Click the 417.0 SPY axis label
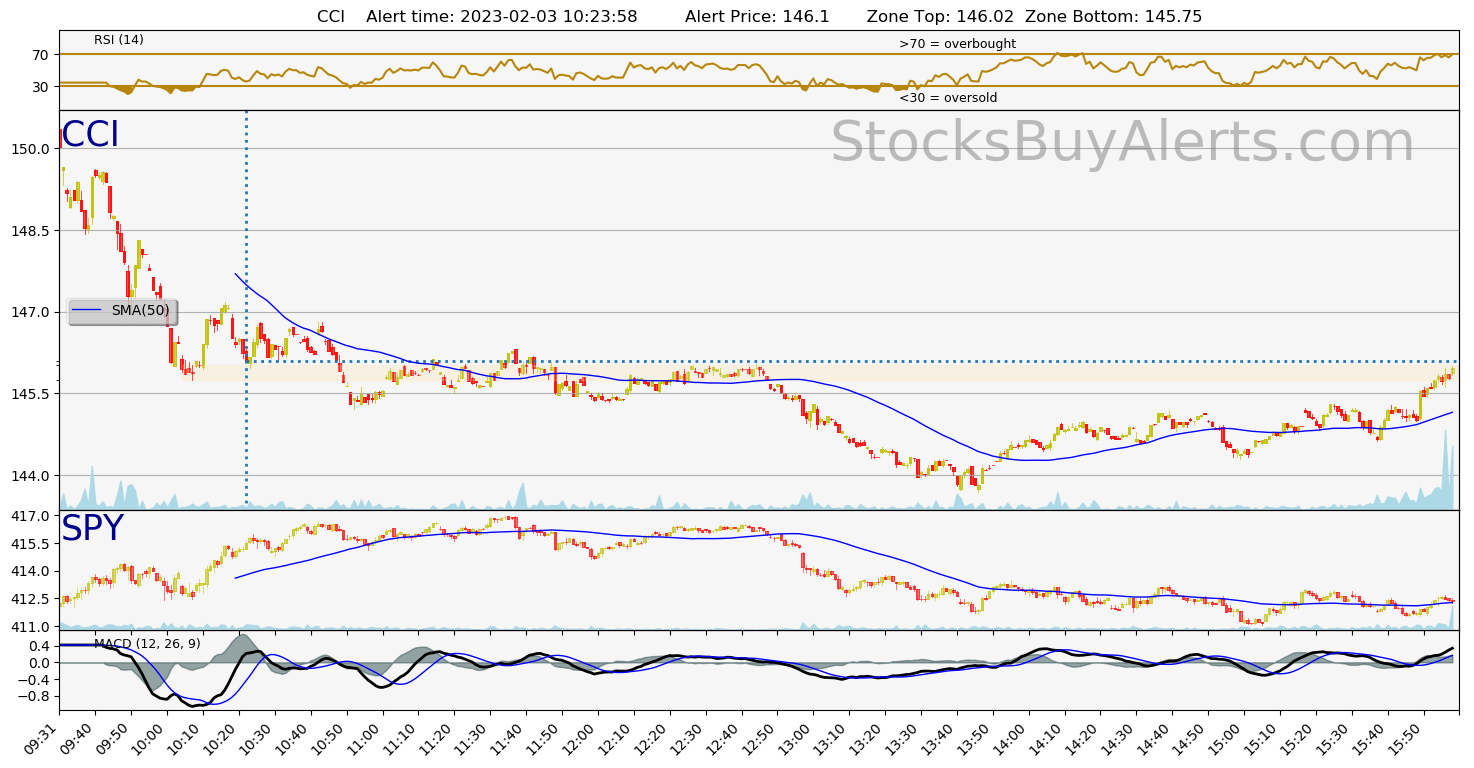The height and width of the screenshot is (768, 1474). pyautogui.click(x=30, y=516)
